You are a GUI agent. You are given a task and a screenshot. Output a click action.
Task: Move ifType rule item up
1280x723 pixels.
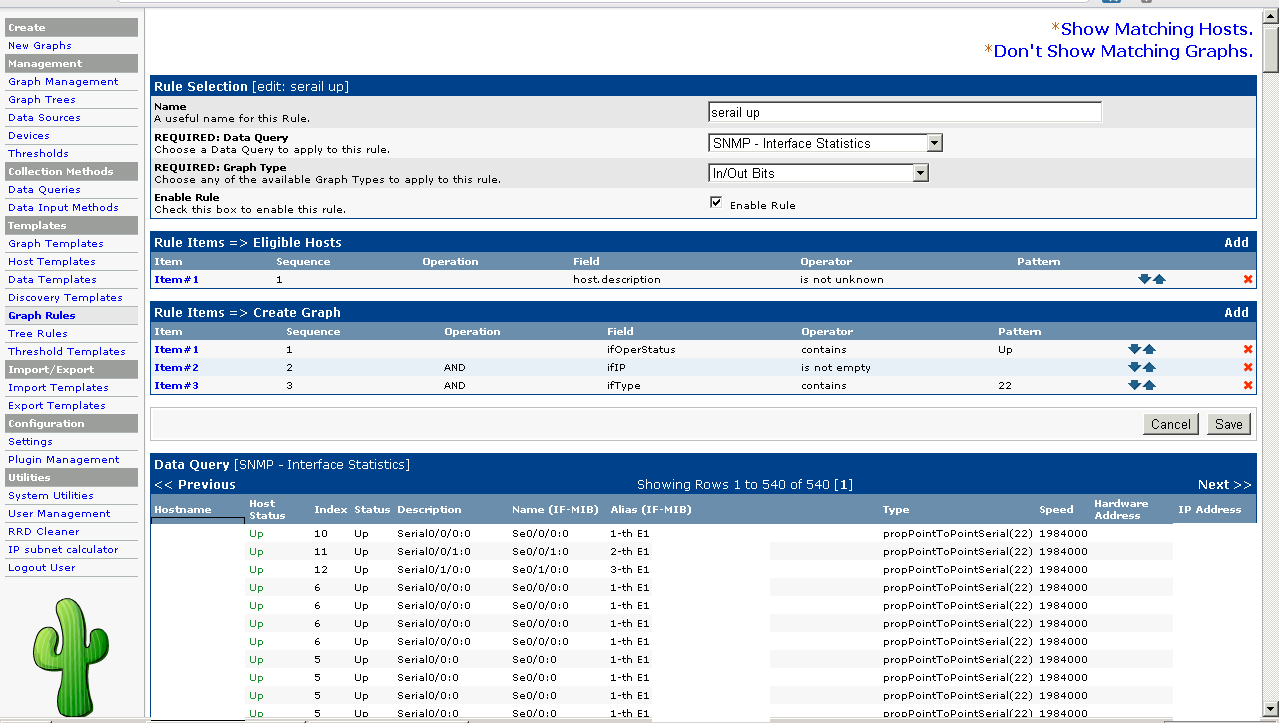[x=1149, y=386]
